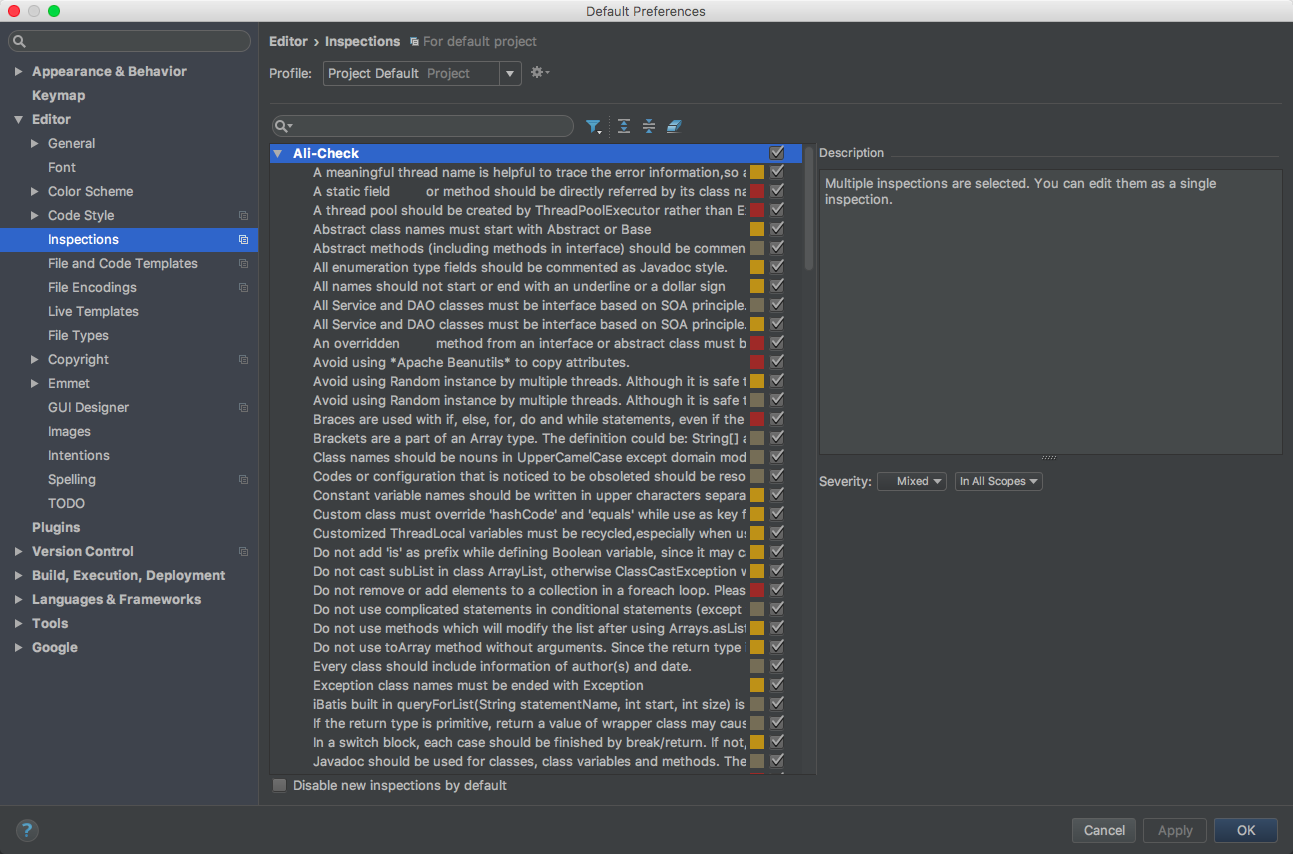Click red severity swatch for static field rule
Viewport: 1293px width, 854px height.
pyautogui.click(x=757, y=191)
